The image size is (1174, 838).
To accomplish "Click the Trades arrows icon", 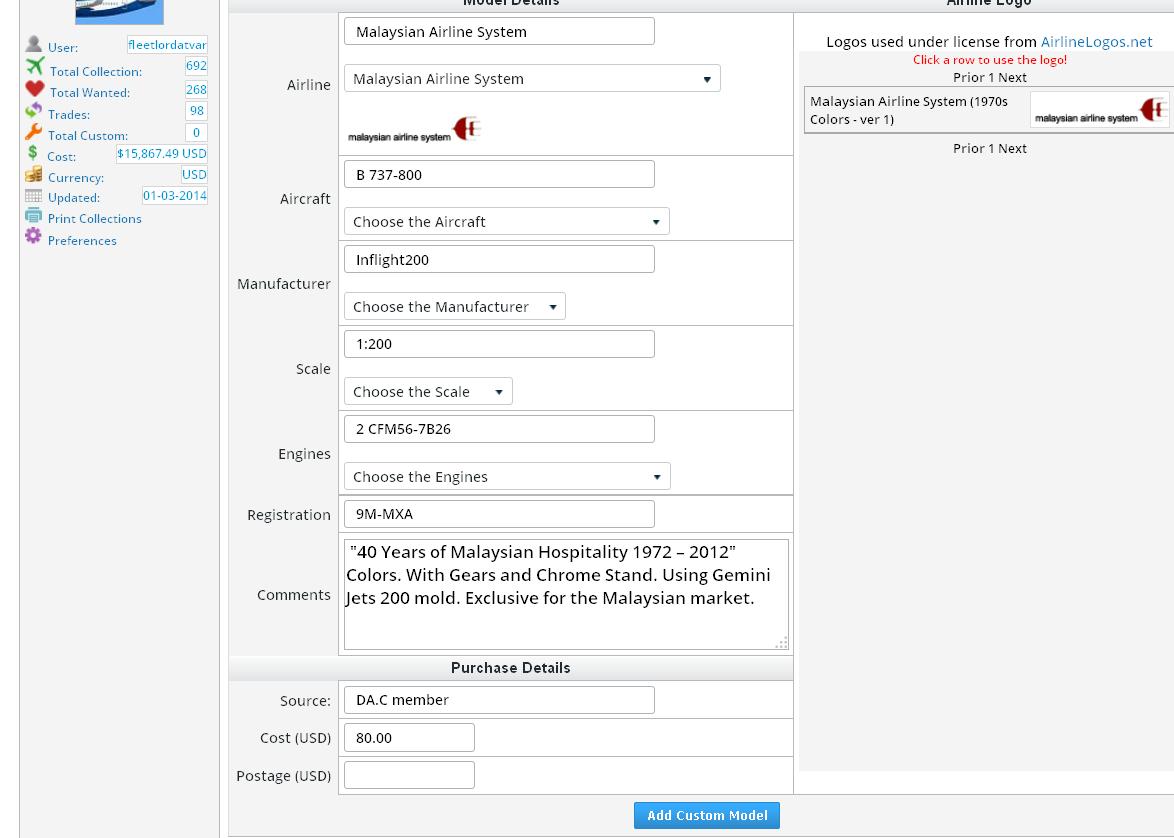I will pyautogui.click(x=33, y=110).
